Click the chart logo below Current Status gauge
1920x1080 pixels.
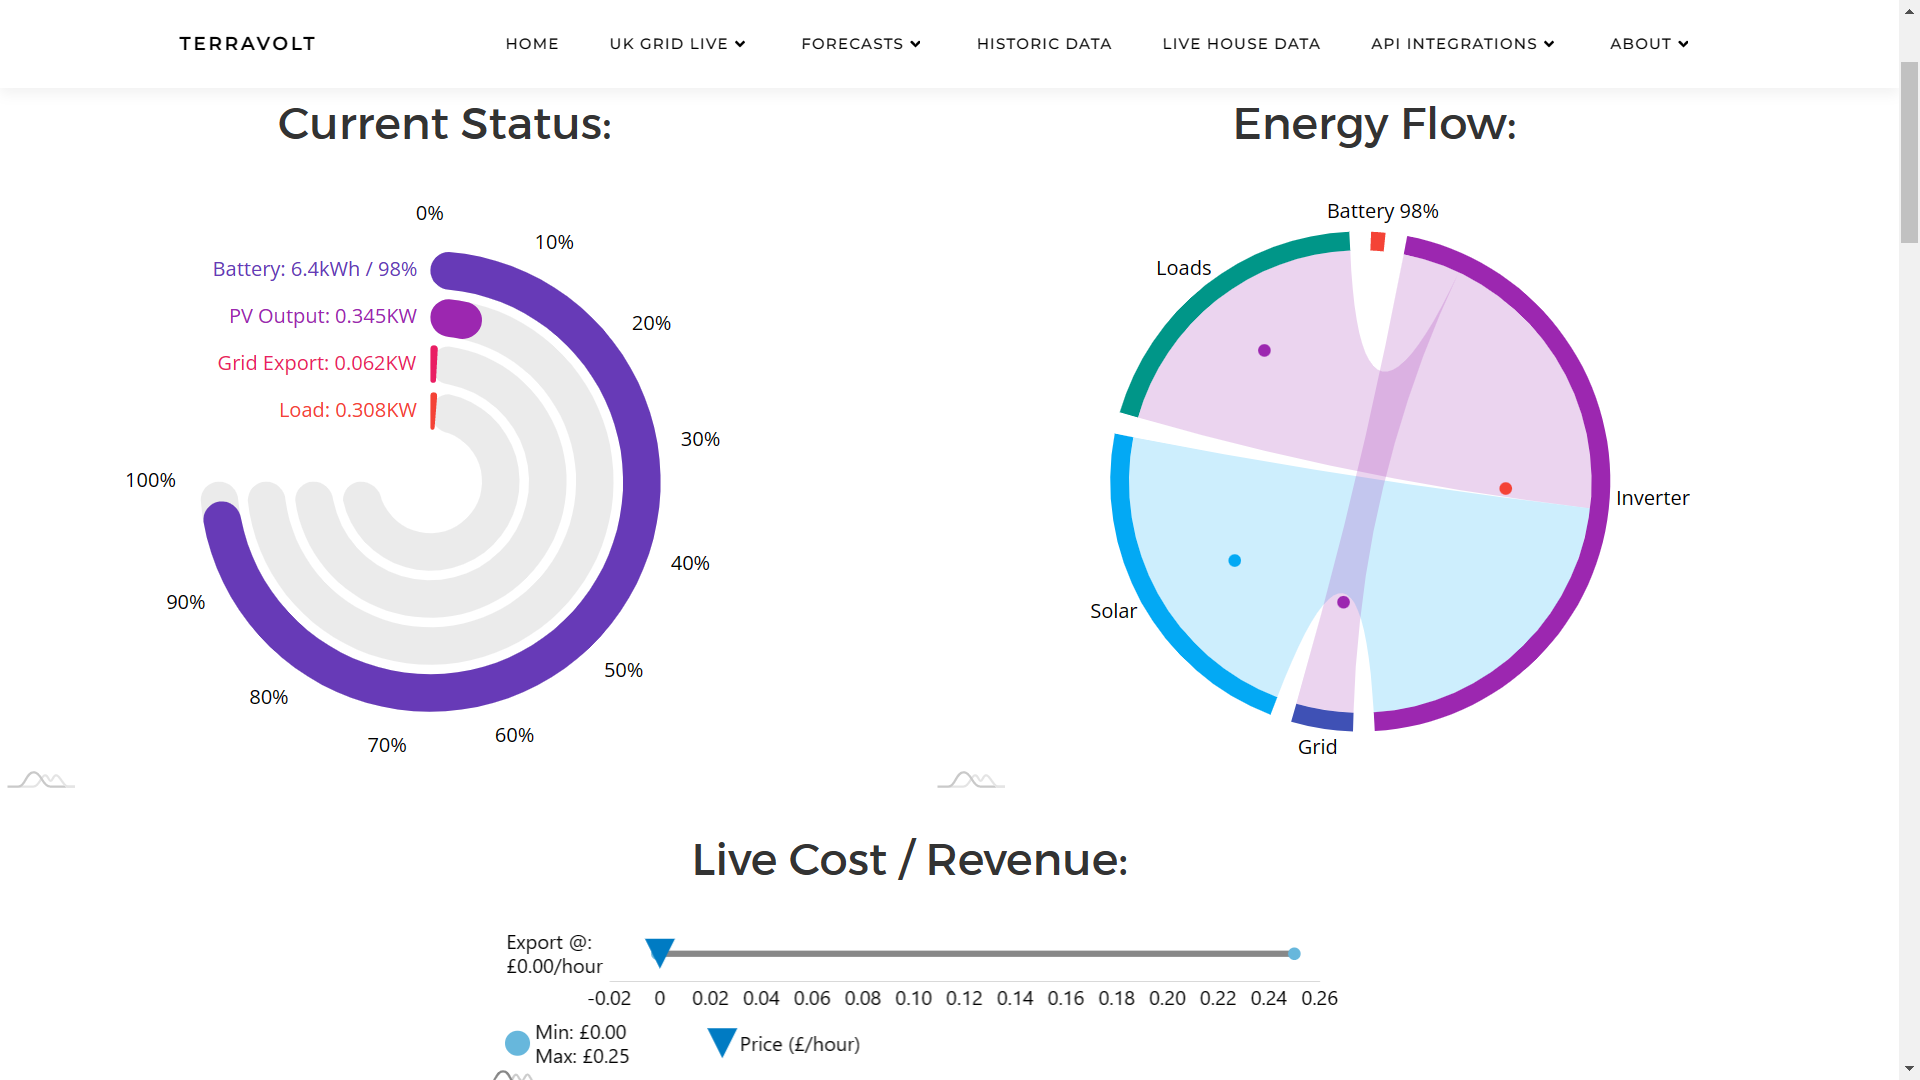pyautogui.click(x=41, y=780)
